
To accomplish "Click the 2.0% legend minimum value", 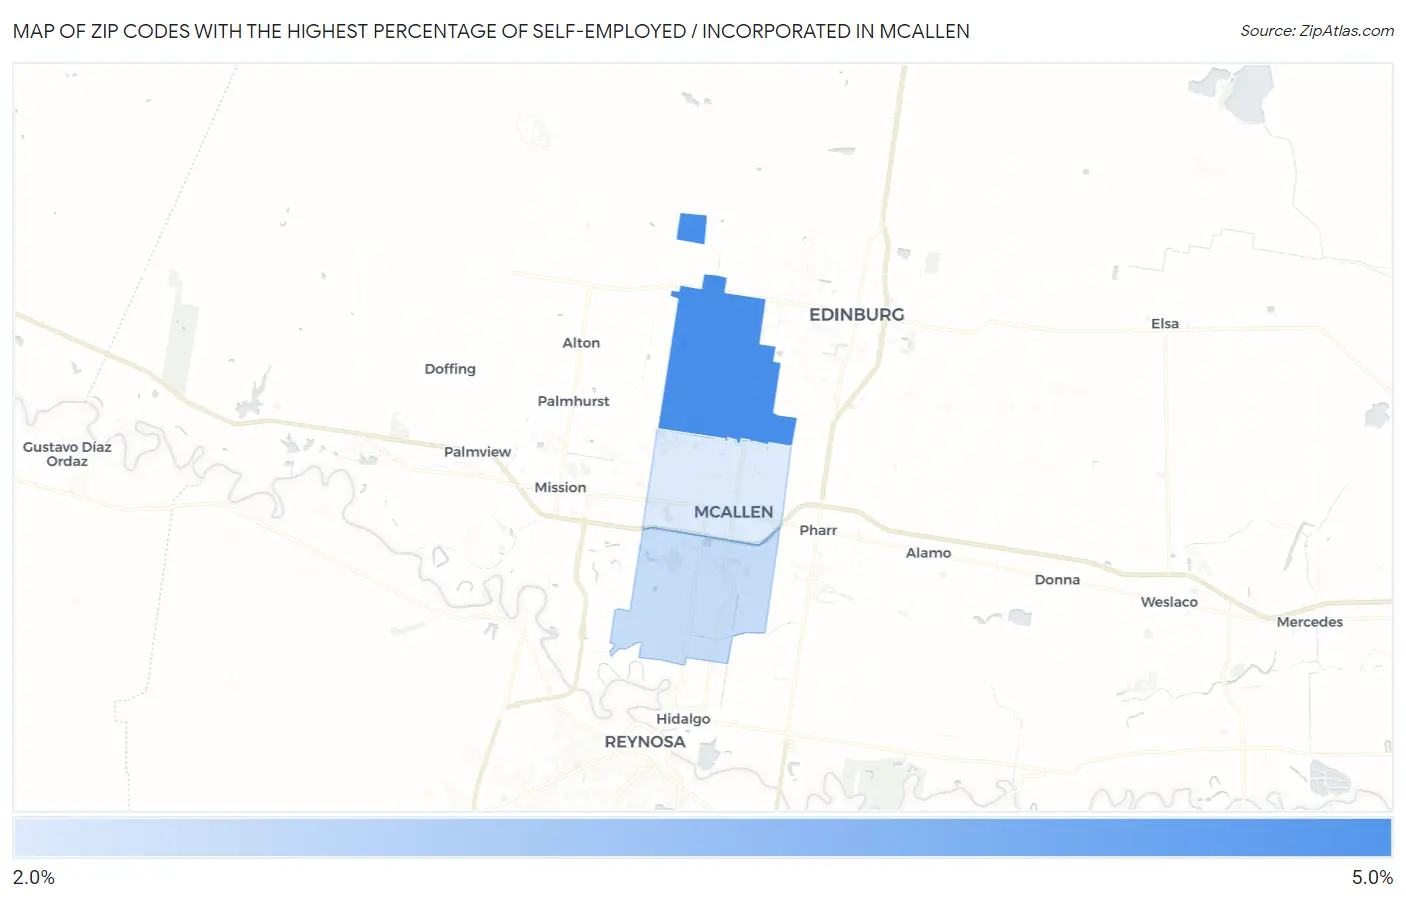I will (34, 877).
